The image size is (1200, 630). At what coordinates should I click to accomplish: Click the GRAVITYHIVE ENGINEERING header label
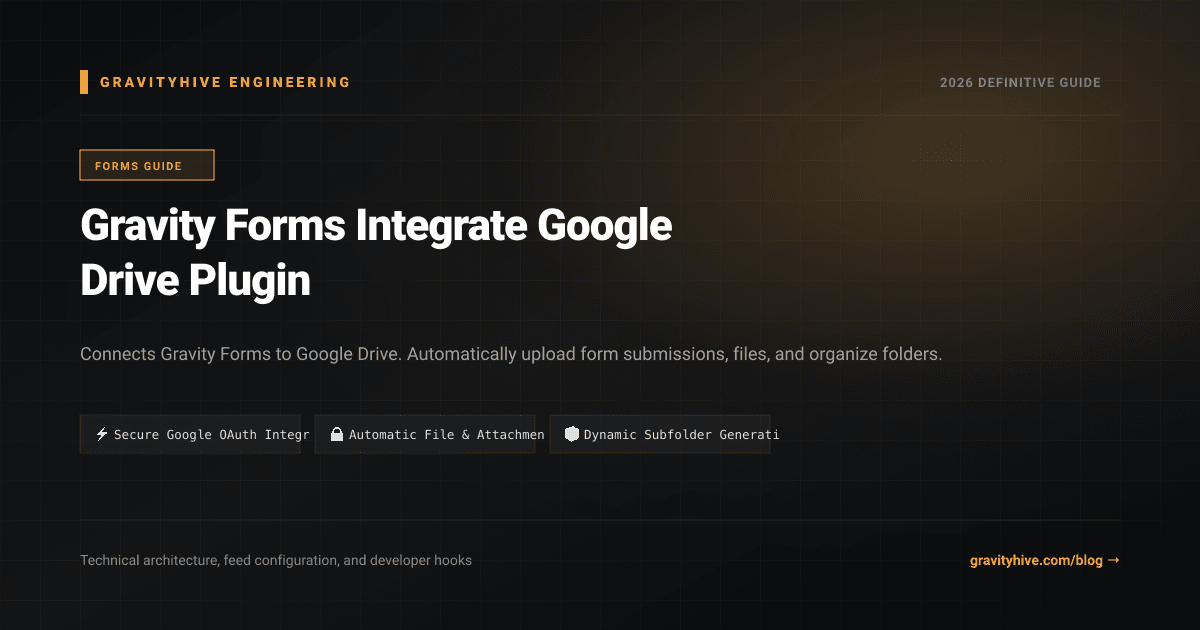click(x=225, y=83)
